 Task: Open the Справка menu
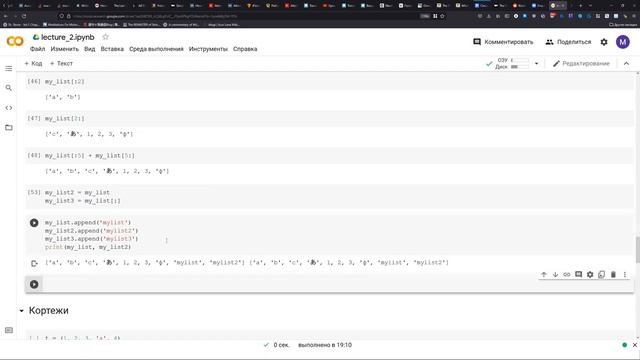coord(245,49)
